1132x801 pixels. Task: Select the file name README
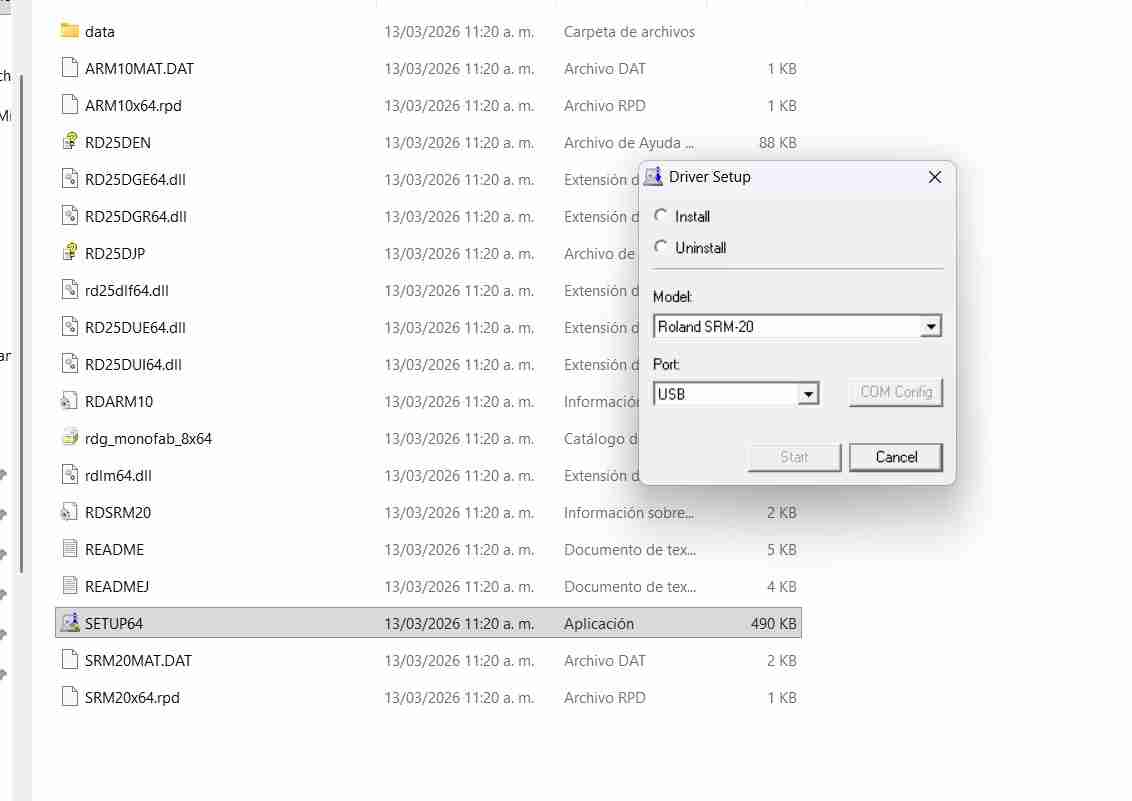(114, 549)
